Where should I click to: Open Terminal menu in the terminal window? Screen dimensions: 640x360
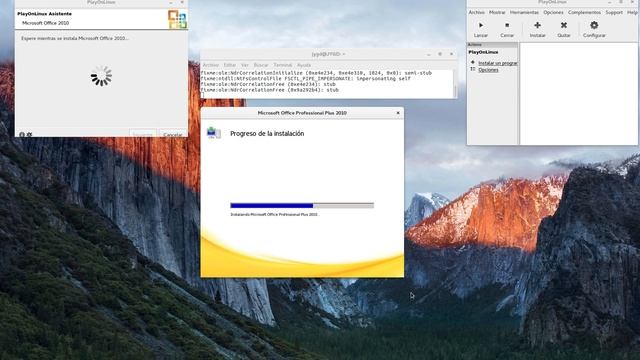[x=282, y=65]
